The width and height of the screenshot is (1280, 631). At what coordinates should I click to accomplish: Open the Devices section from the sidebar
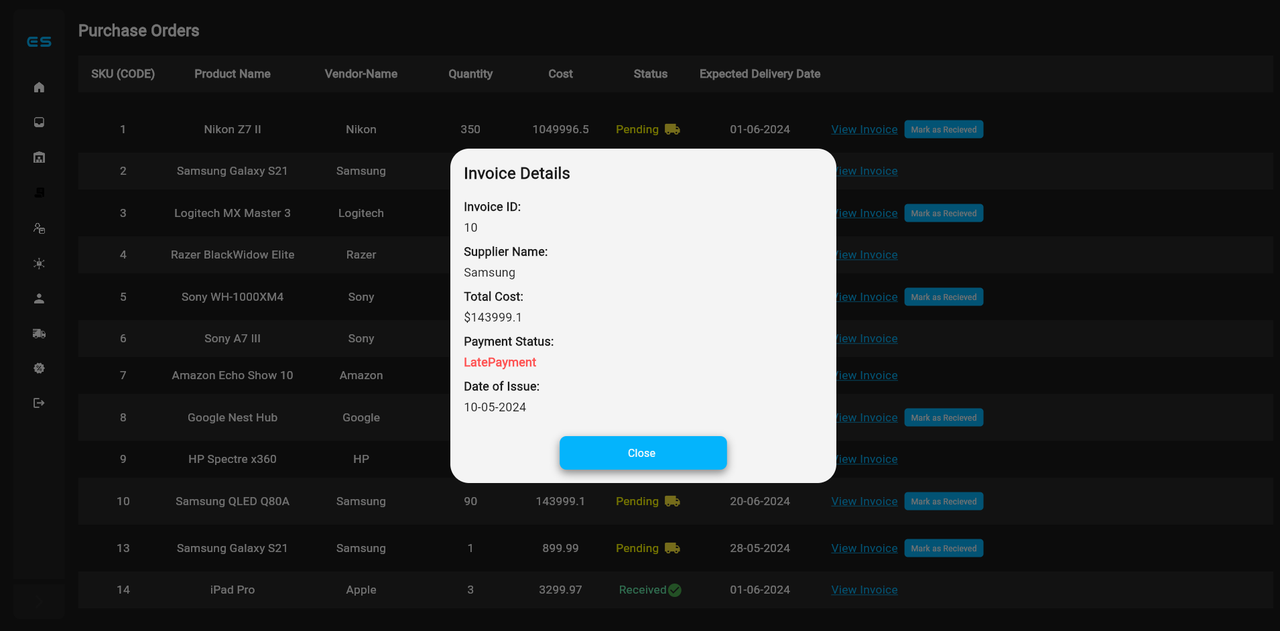coord(38,122)
